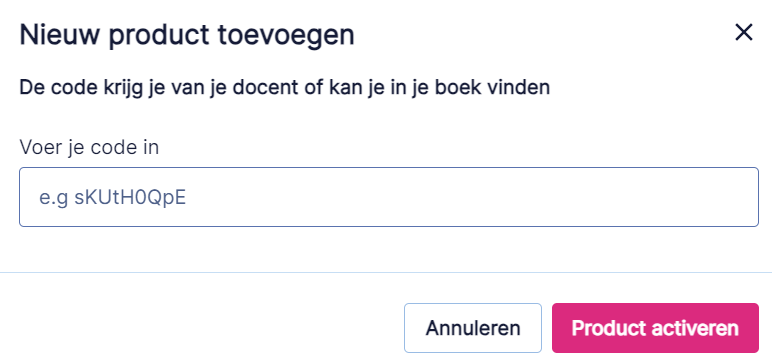The height and width of the screenshot is (362, 772).
Task: Click the Voer je code in label
Action: [x=89, y=147]
